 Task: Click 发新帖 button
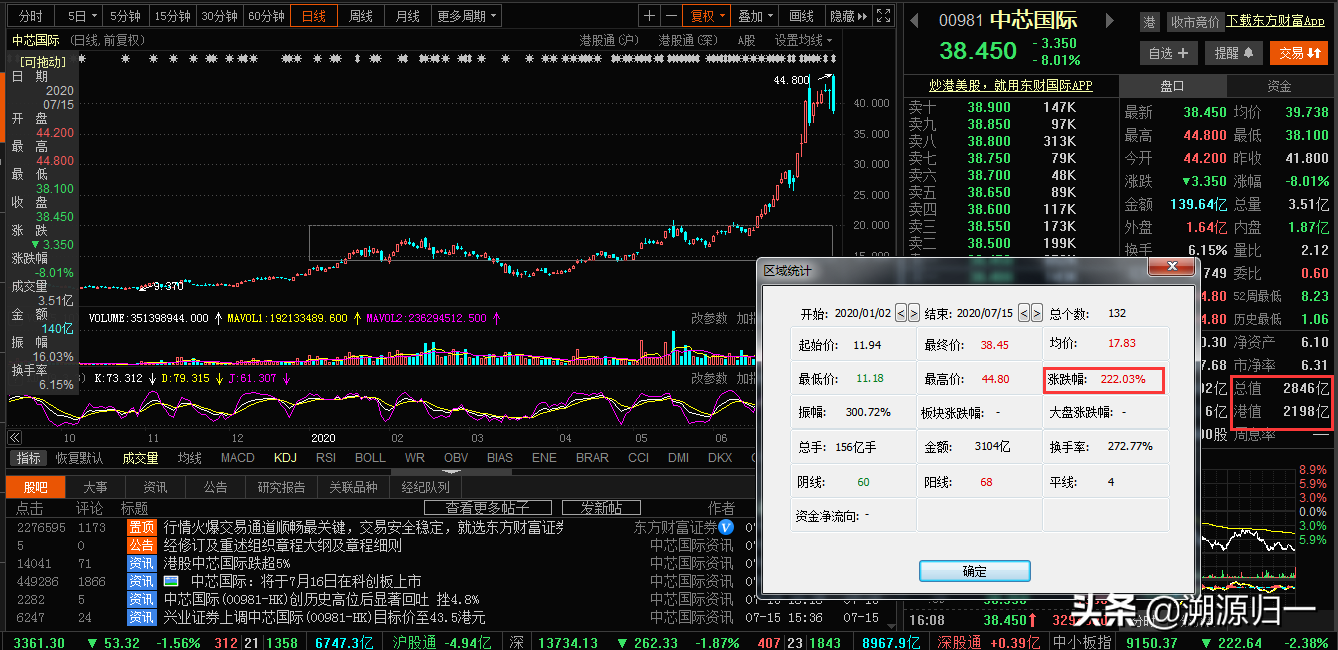click(601, 508)
